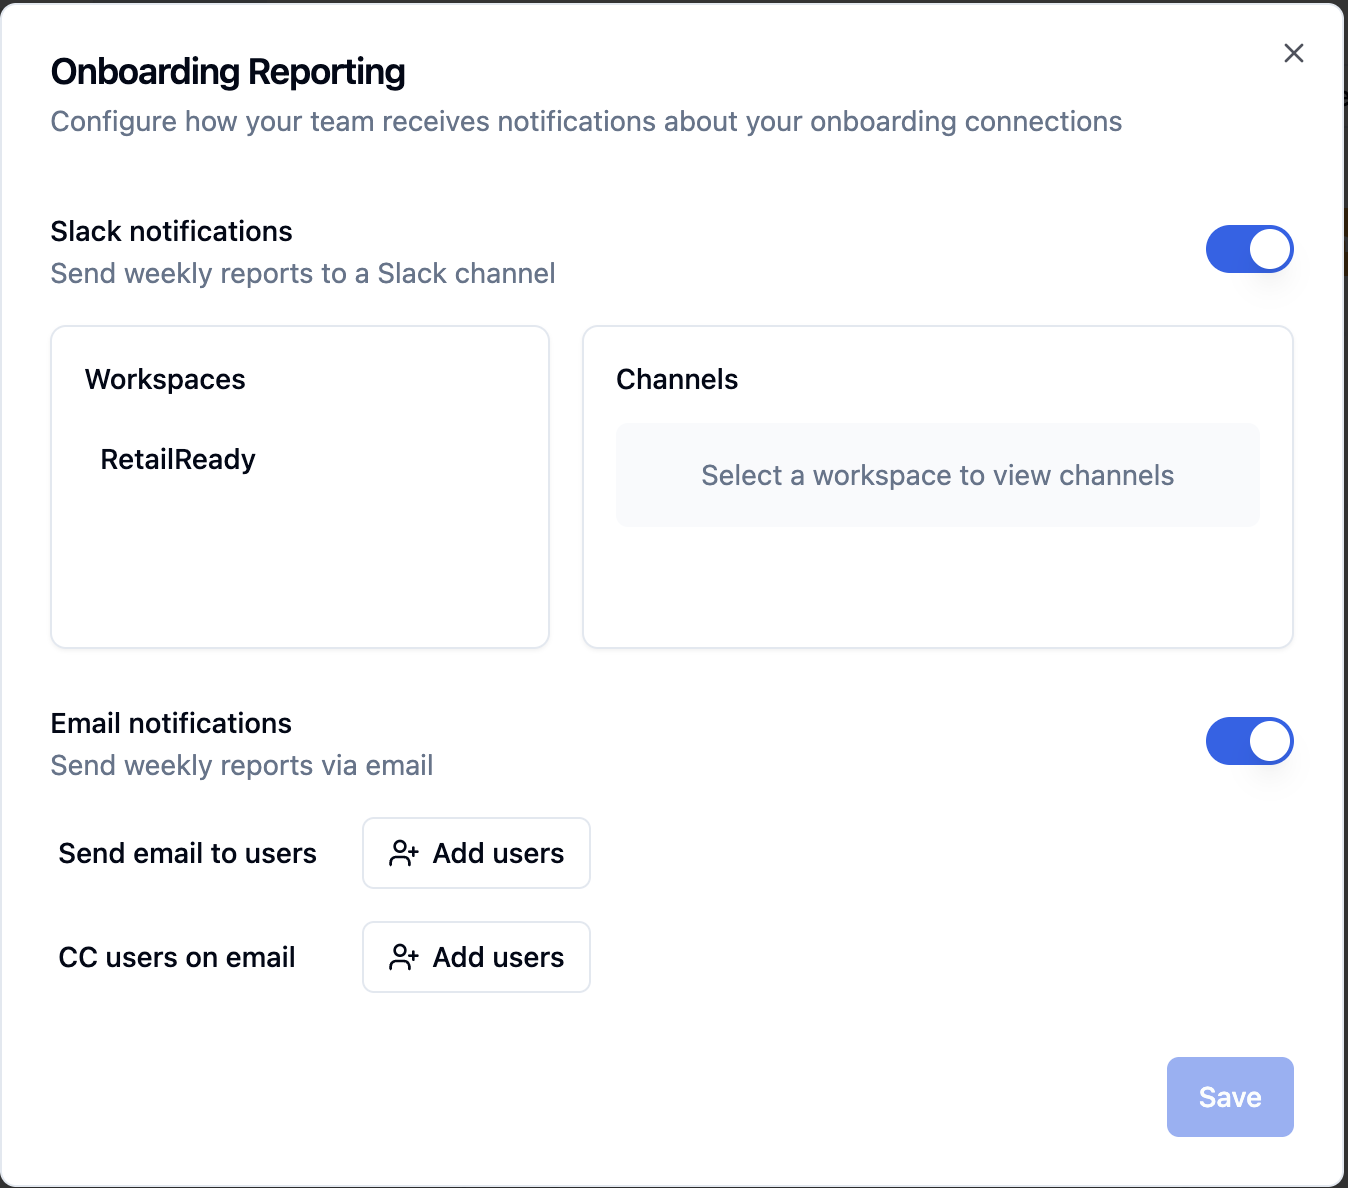Add users for Send email to users

click(x=476, y=853)
